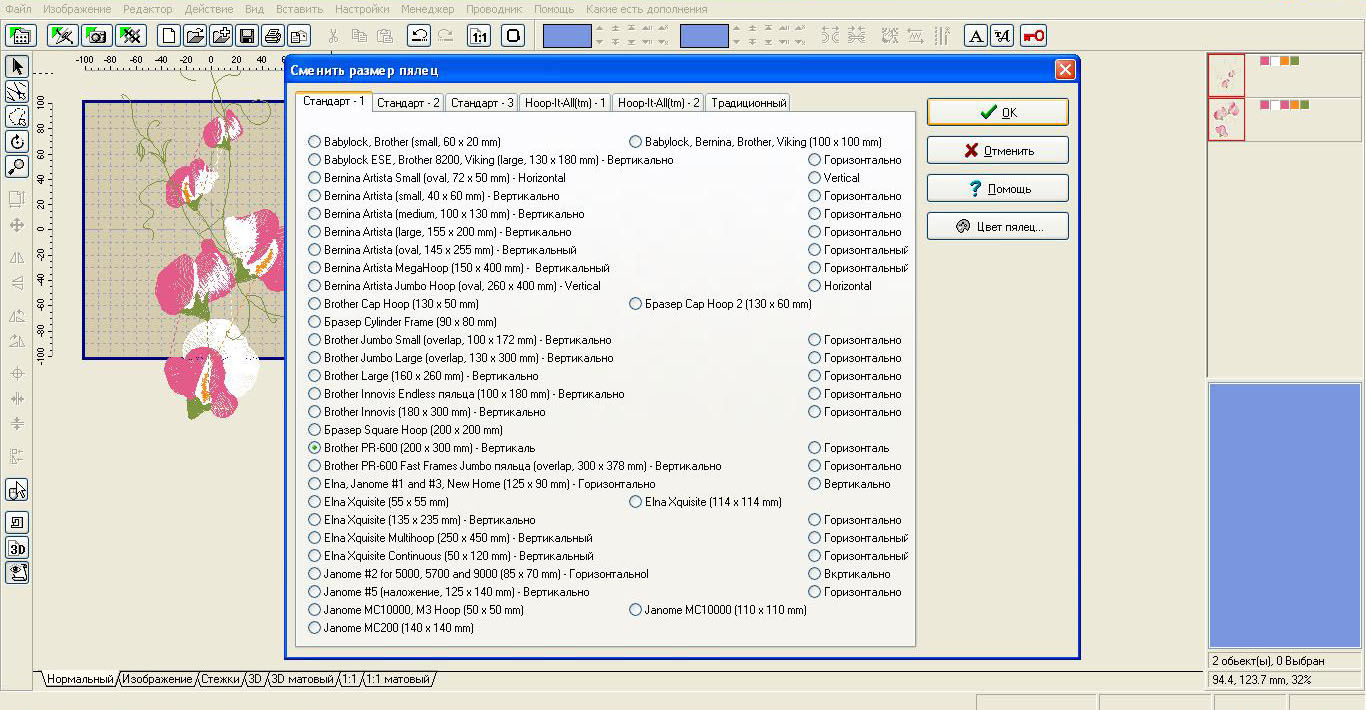This screenshot has height=710, width=1366.
Task: Click the hand select-object icon in left toolbar
Action: [x=17, y=490]
